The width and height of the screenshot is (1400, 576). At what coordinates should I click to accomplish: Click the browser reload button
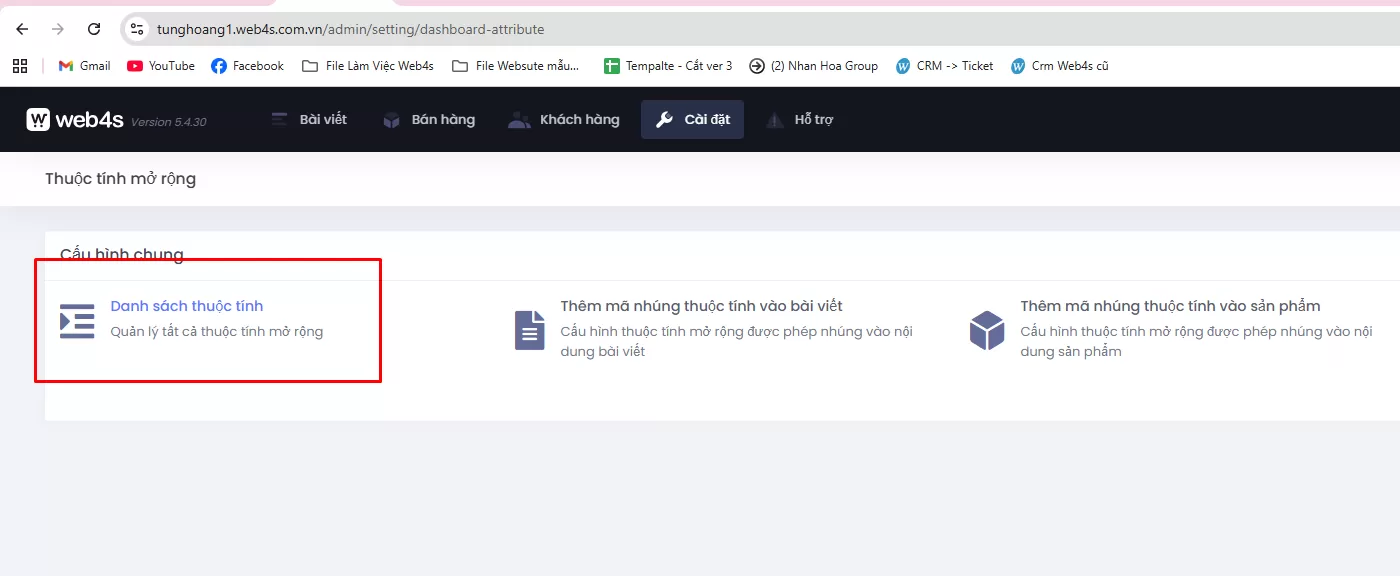coord(94,29)
